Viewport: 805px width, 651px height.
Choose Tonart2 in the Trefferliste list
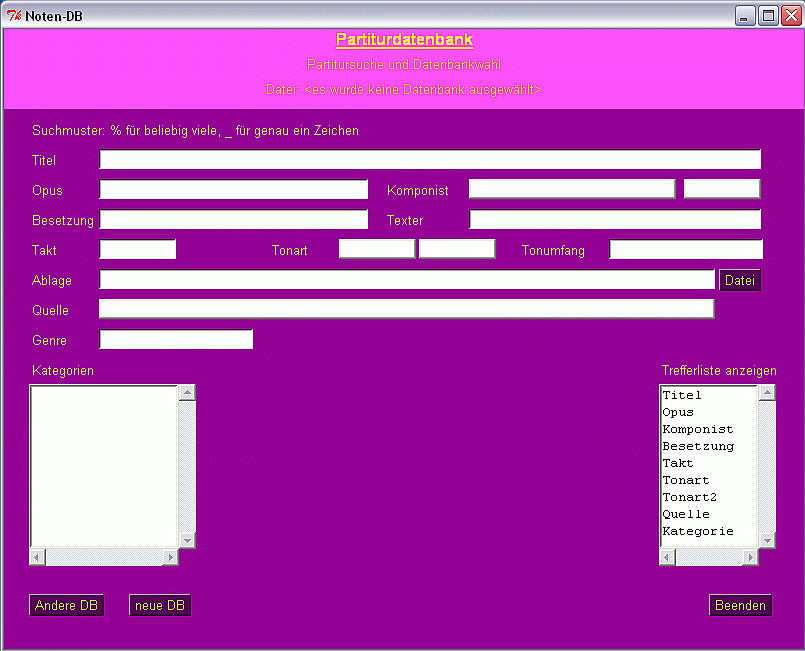click(x=690, y=497)
